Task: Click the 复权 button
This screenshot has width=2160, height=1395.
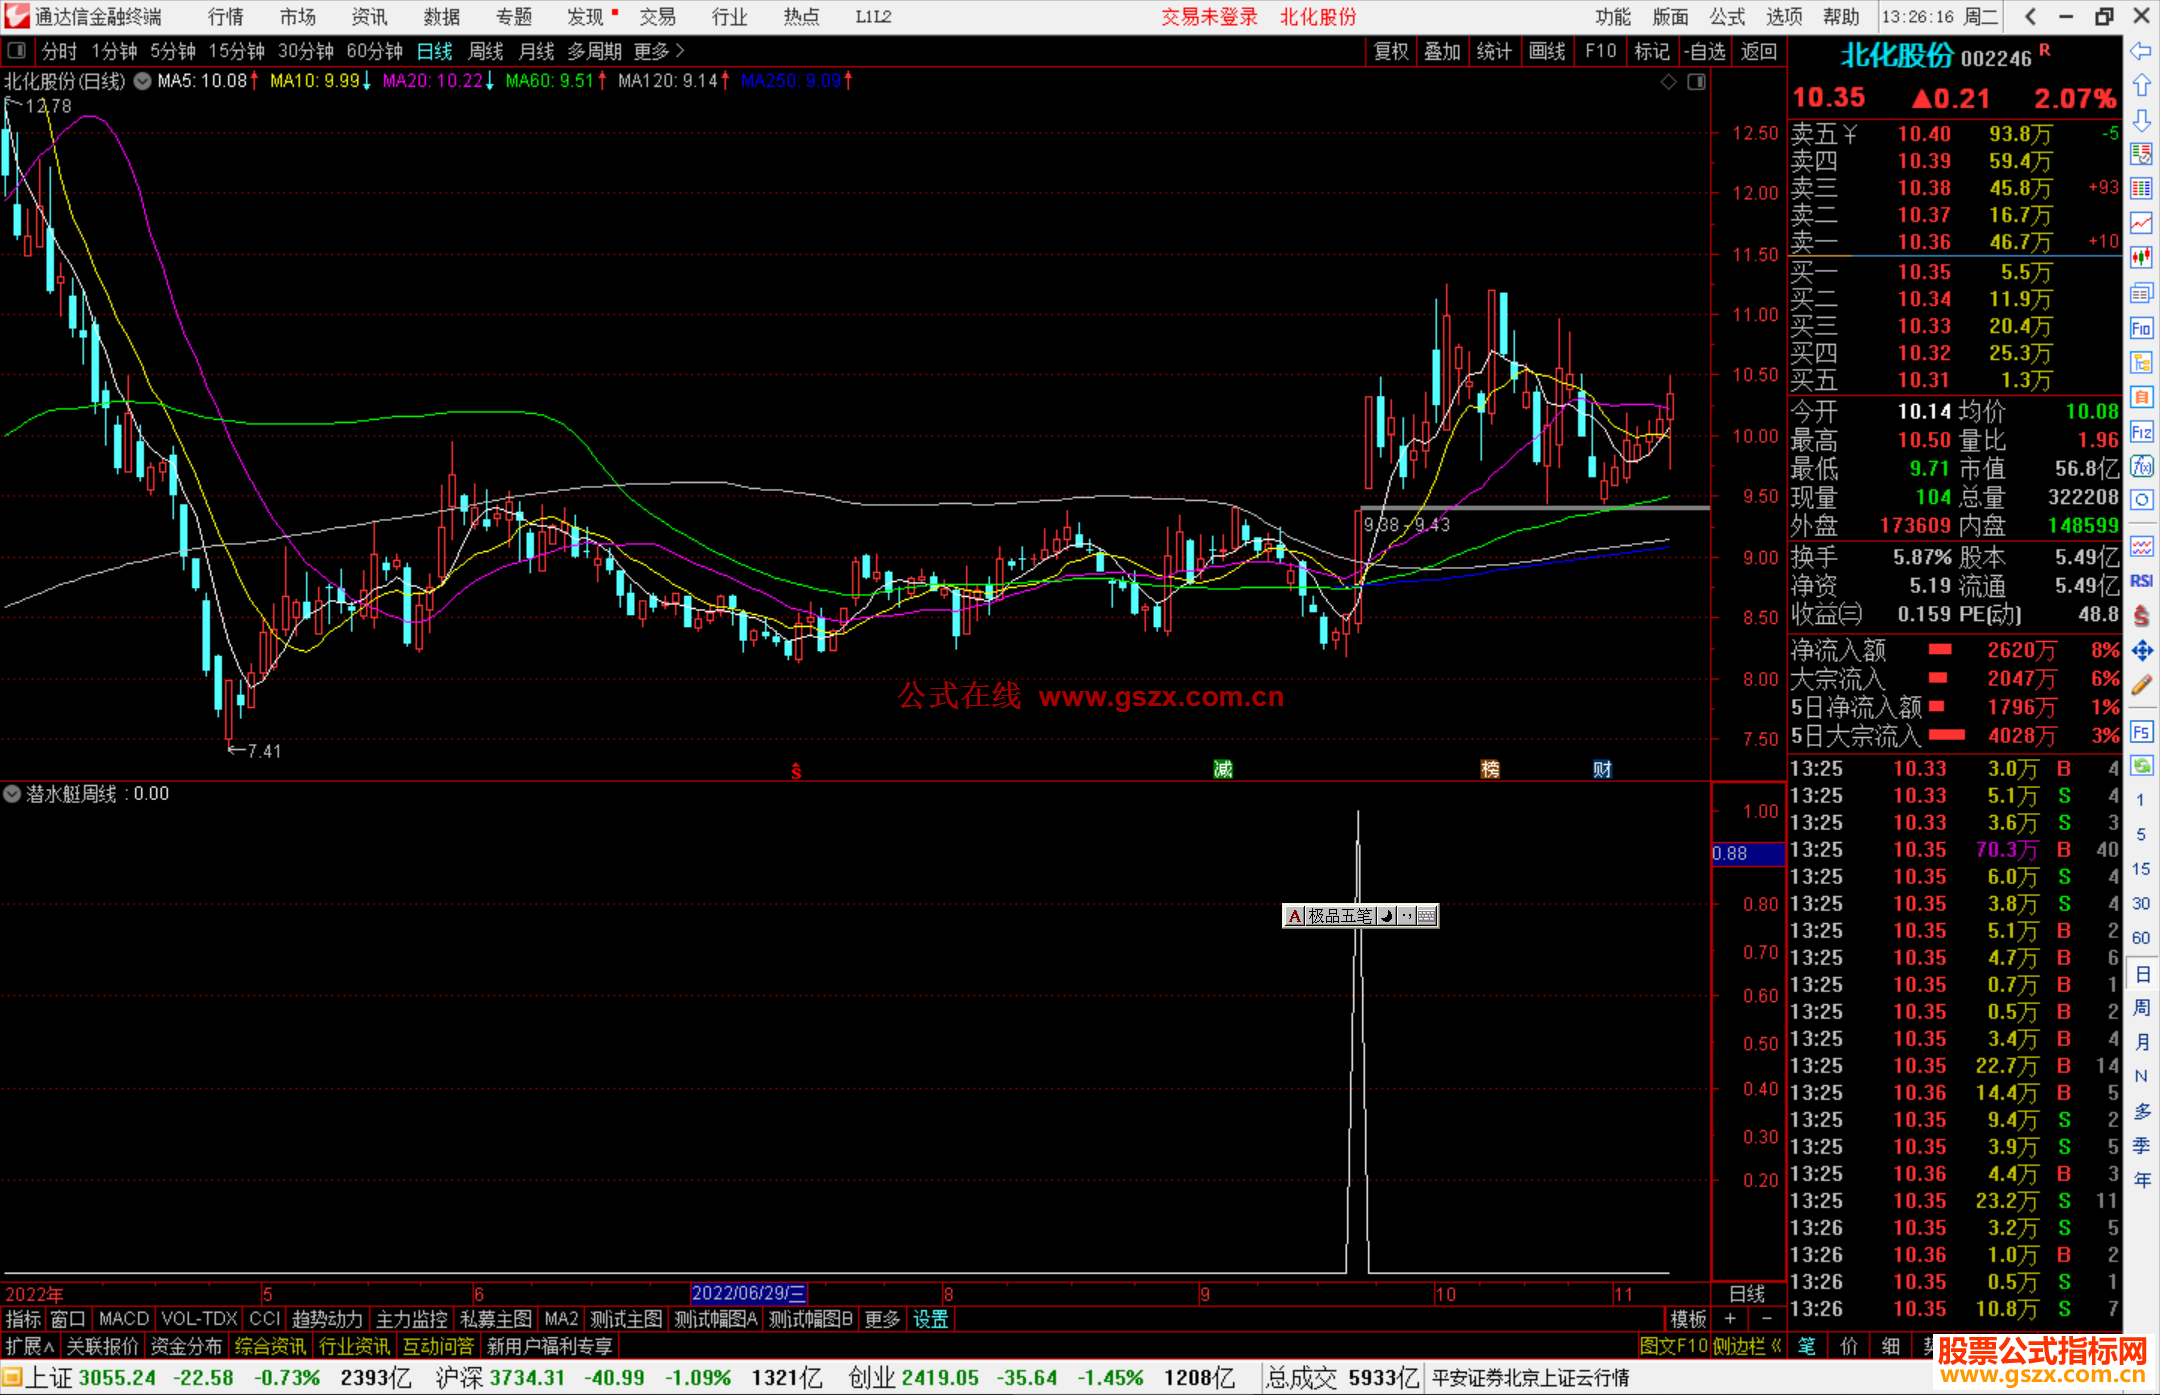Action: (1391, 51)
